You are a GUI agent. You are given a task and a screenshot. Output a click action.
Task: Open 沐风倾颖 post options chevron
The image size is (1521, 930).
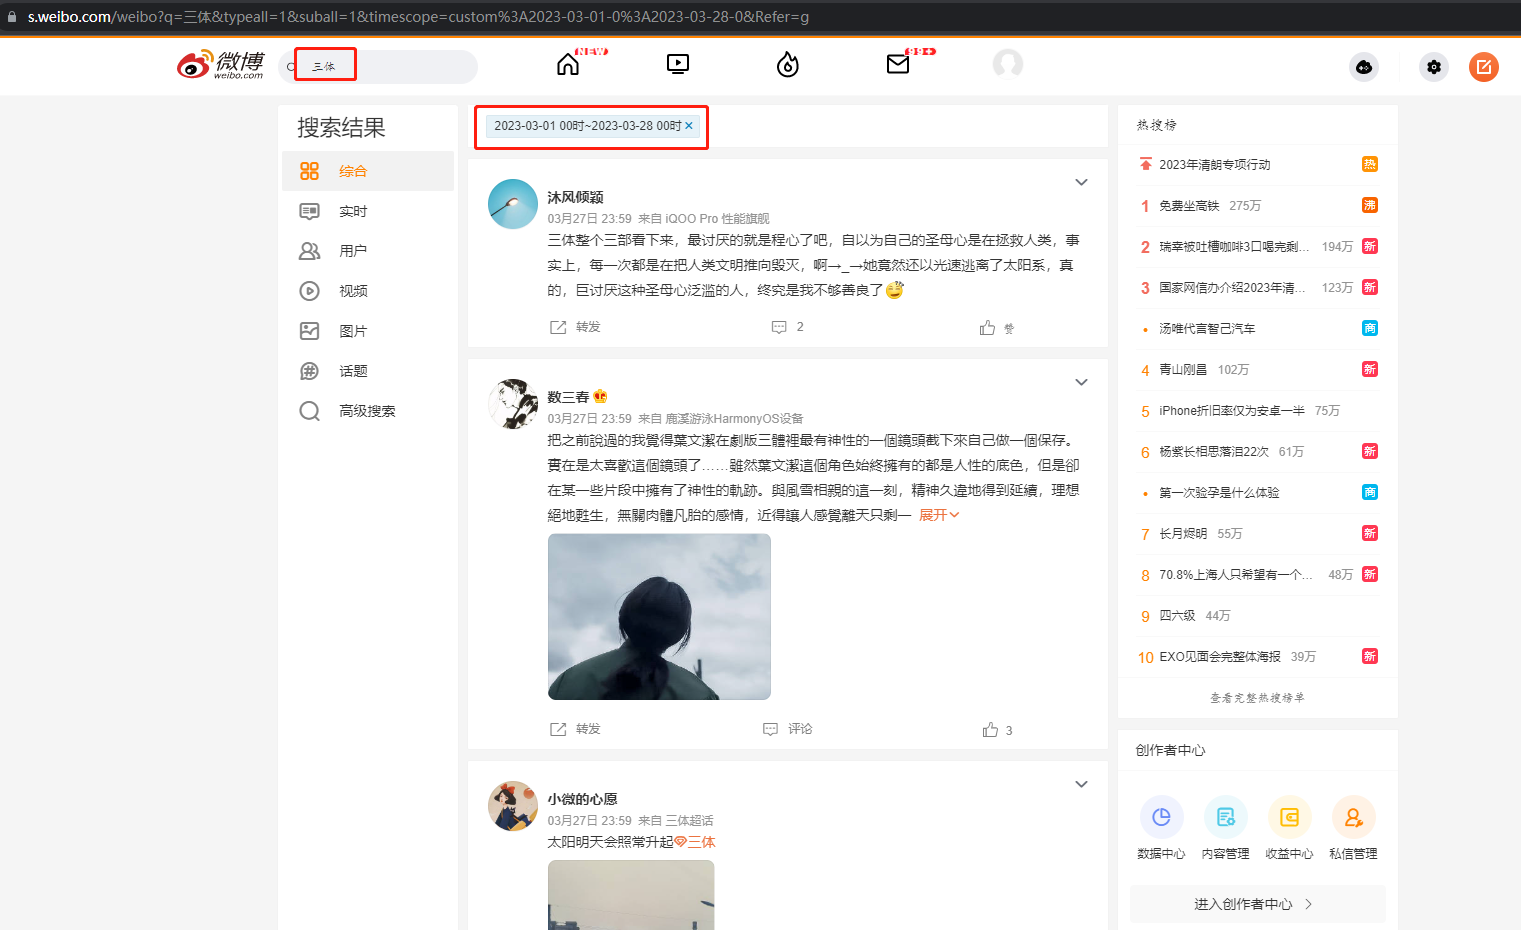1081,182
